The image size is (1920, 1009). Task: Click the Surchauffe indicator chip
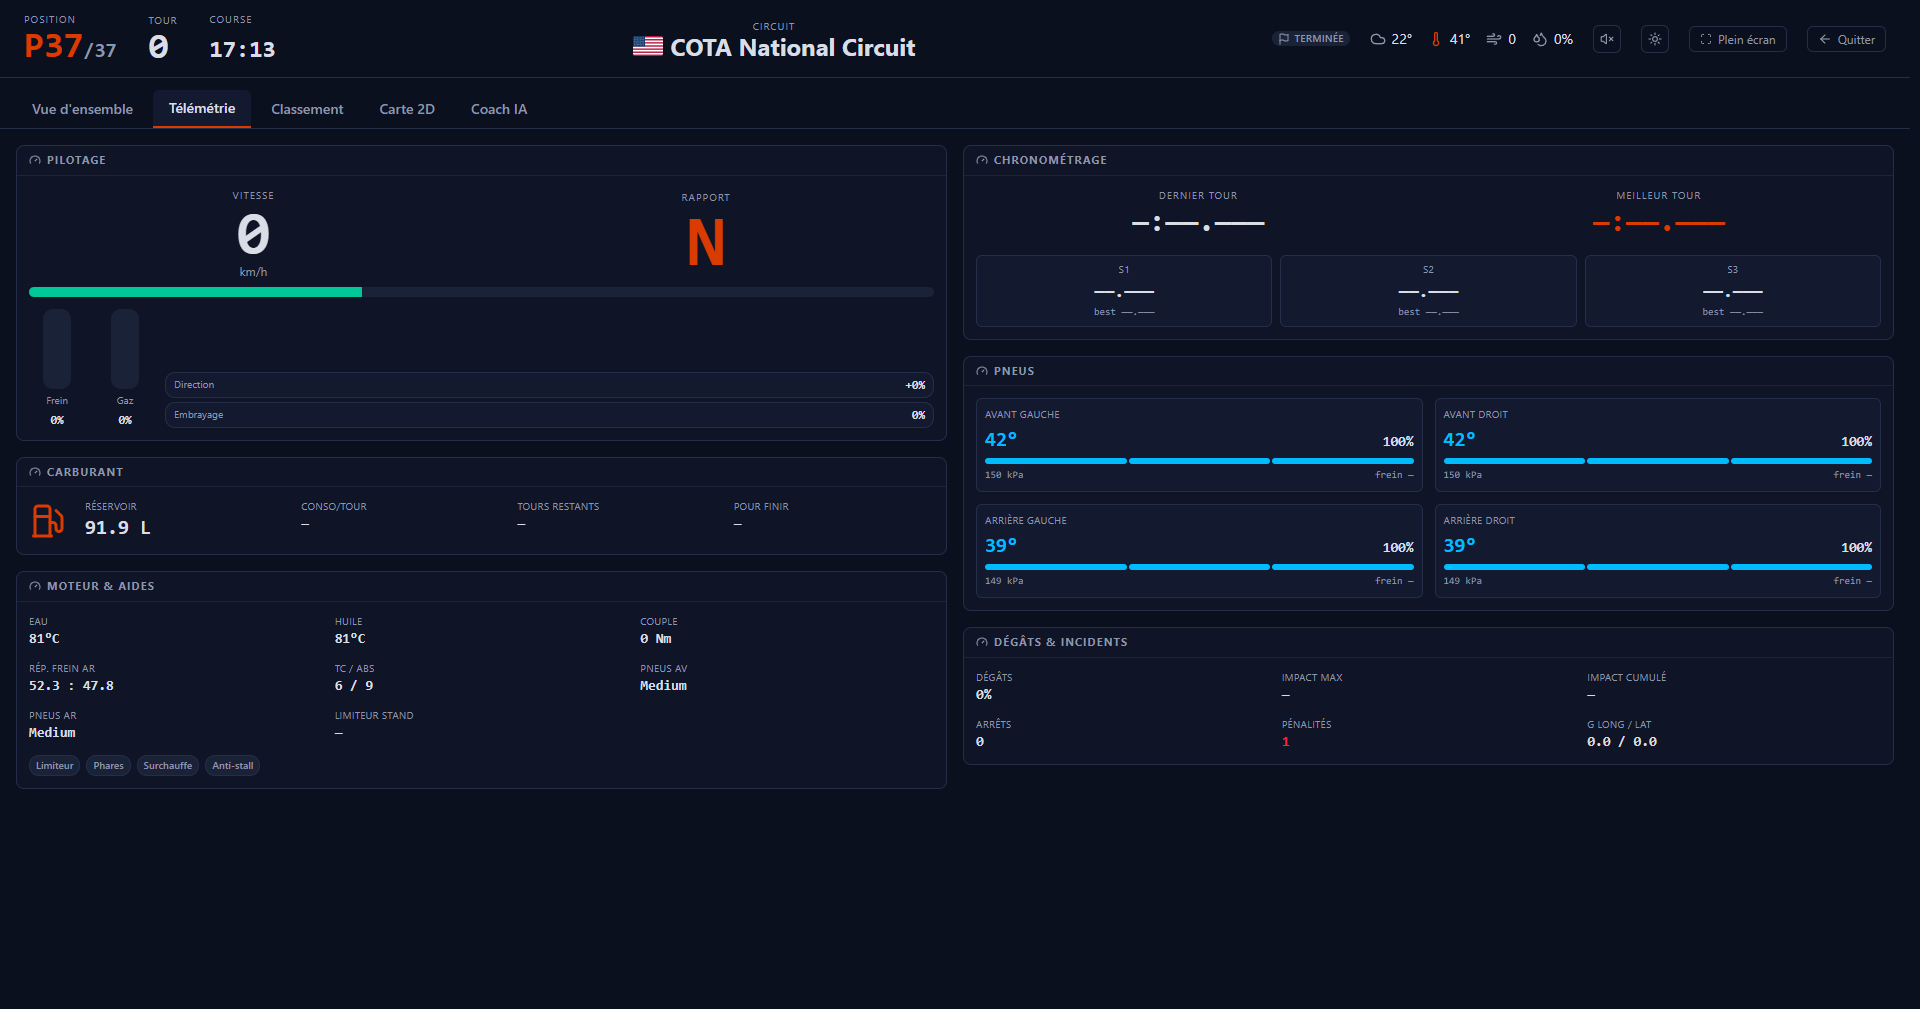pyautogui.click(x=167, y=766)
